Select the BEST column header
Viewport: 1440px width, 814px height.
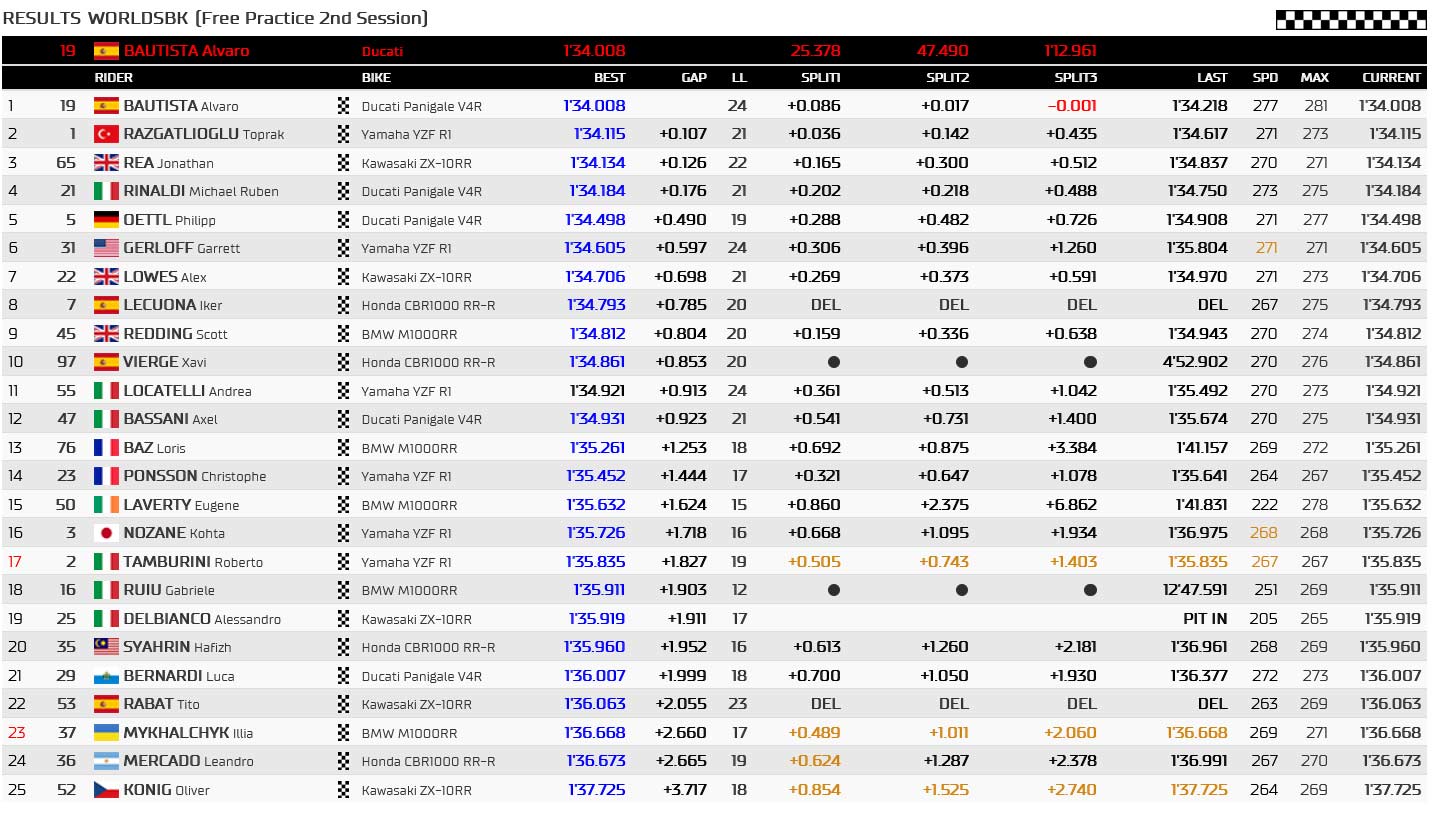coord(609,77)
